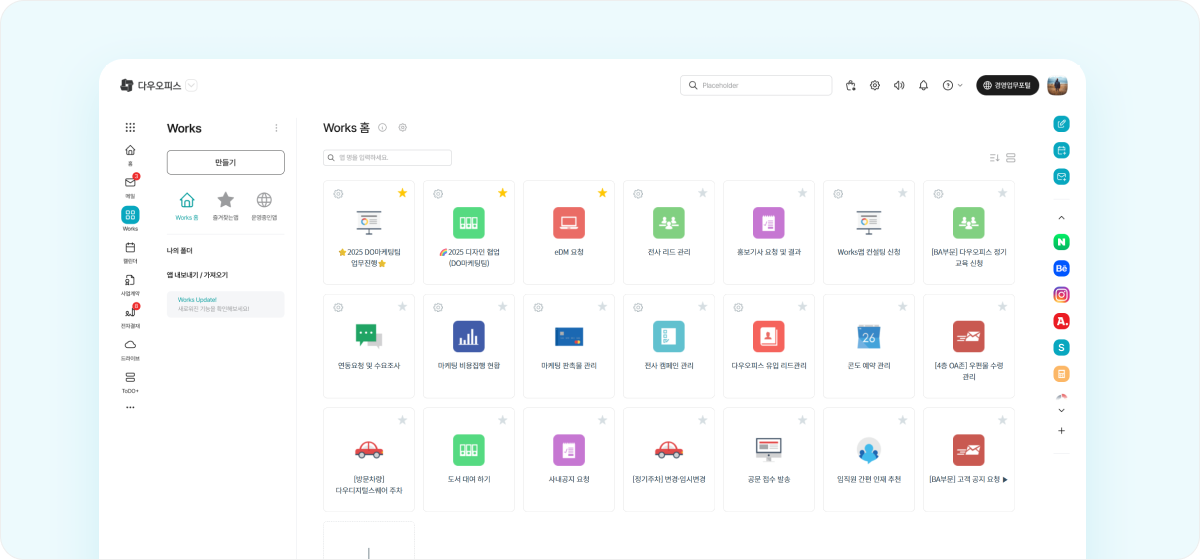Click the shopping bag icon in header
The height and width of the screenshot is (560, 1200).
[x=850, y=86]
